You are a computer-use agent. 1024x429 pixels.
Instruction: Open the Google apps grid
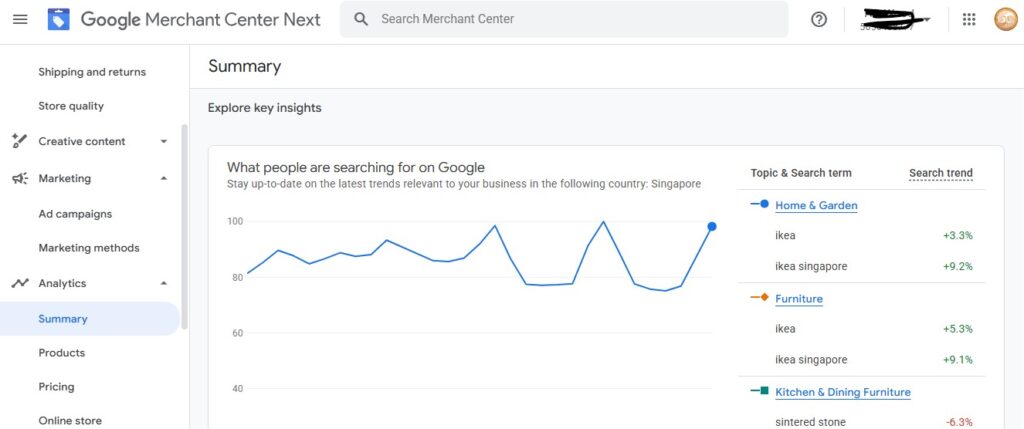tap(968, 19)
